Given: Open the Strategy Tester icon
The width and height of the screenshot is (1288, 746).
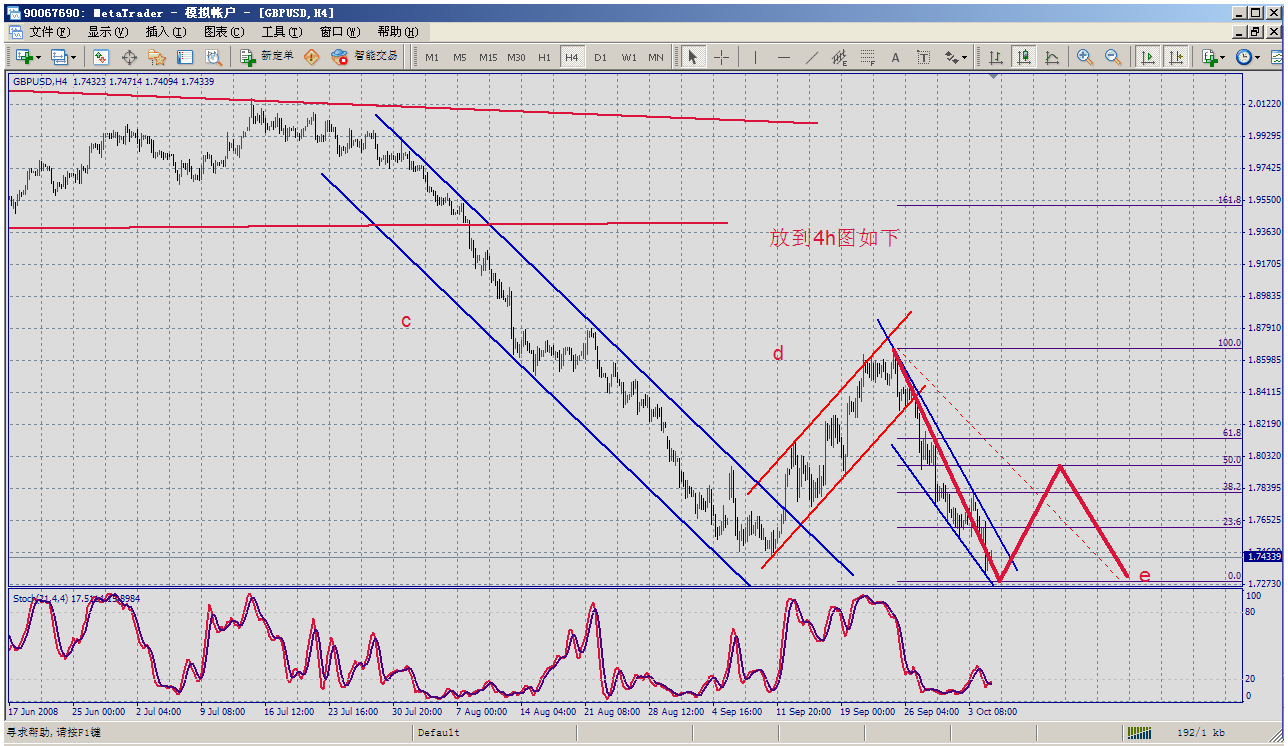Looking at the screenshot, I should coord(212,57).
